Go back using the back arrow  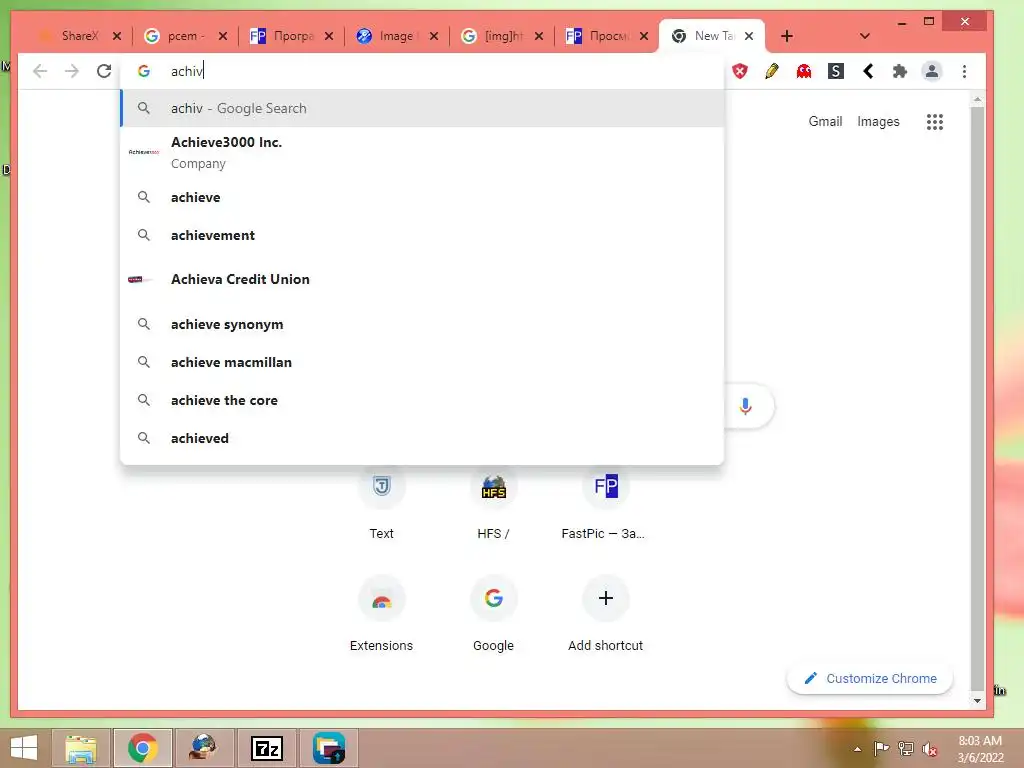pyautogui.click(x=40, y=71)
